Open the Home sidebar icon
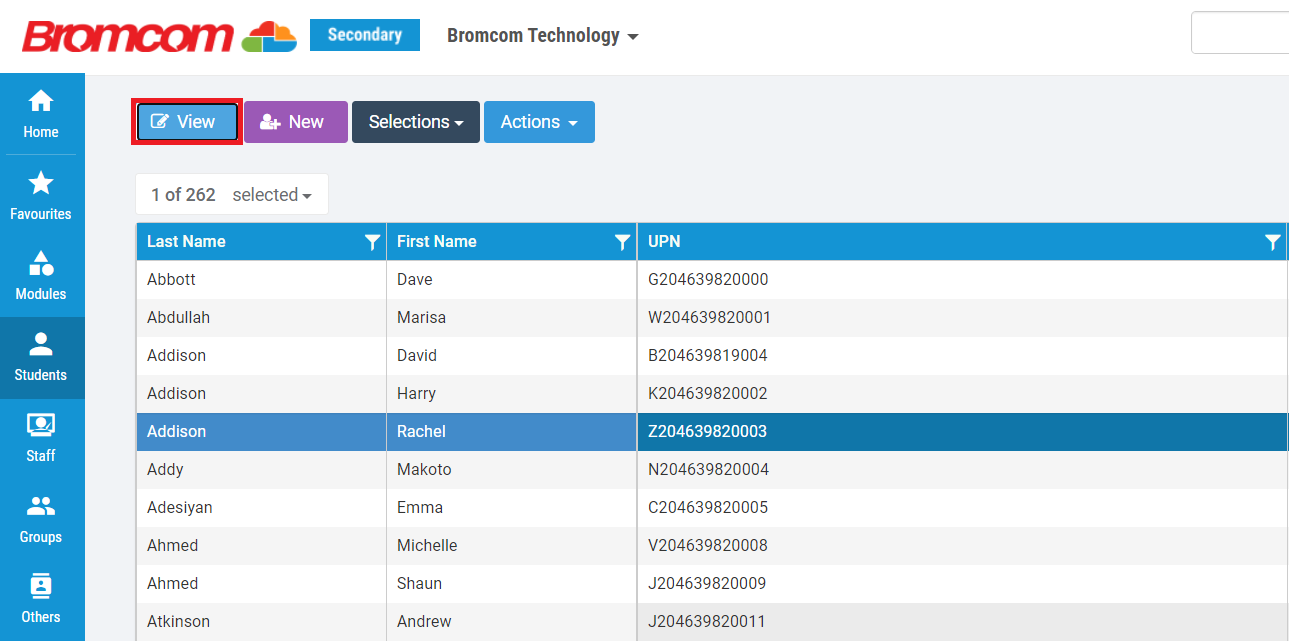 41,102
